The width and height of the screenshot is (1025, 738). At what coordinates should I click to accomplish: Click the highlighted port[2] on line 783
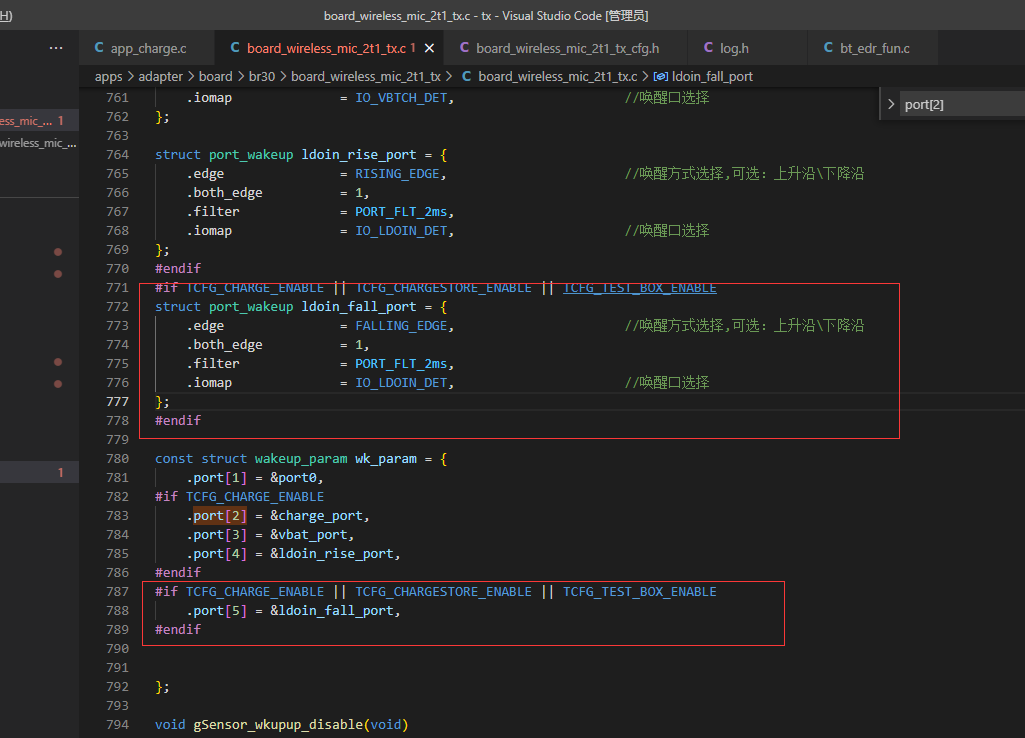[x=220, y=516]
